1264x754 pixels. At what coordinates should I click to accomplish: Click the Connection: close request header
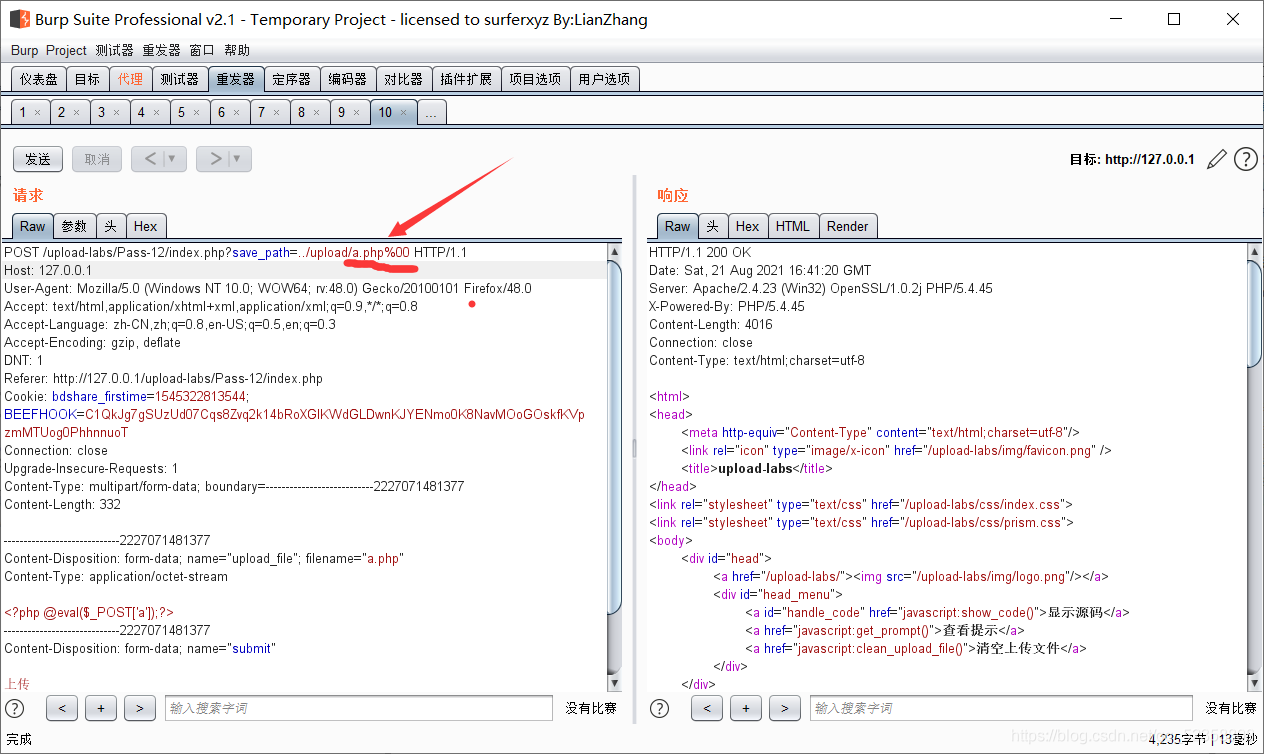[x=56, y=450]
